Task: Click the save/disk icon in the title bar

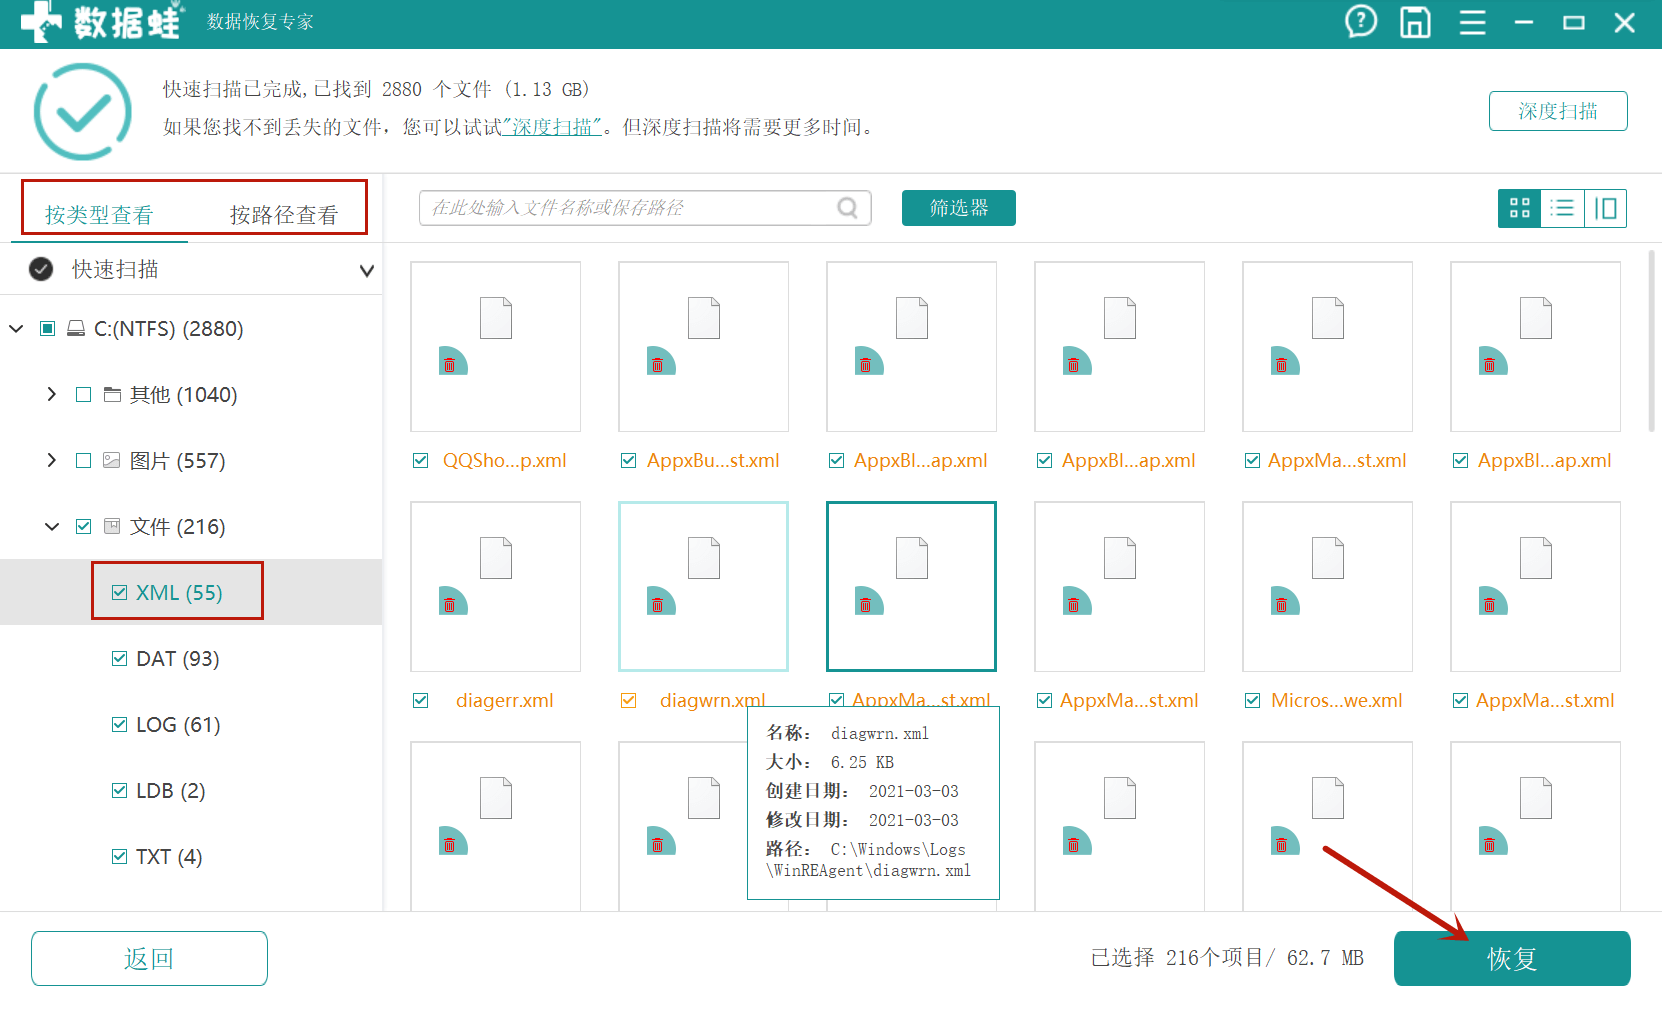Action: click(1415, 22)
